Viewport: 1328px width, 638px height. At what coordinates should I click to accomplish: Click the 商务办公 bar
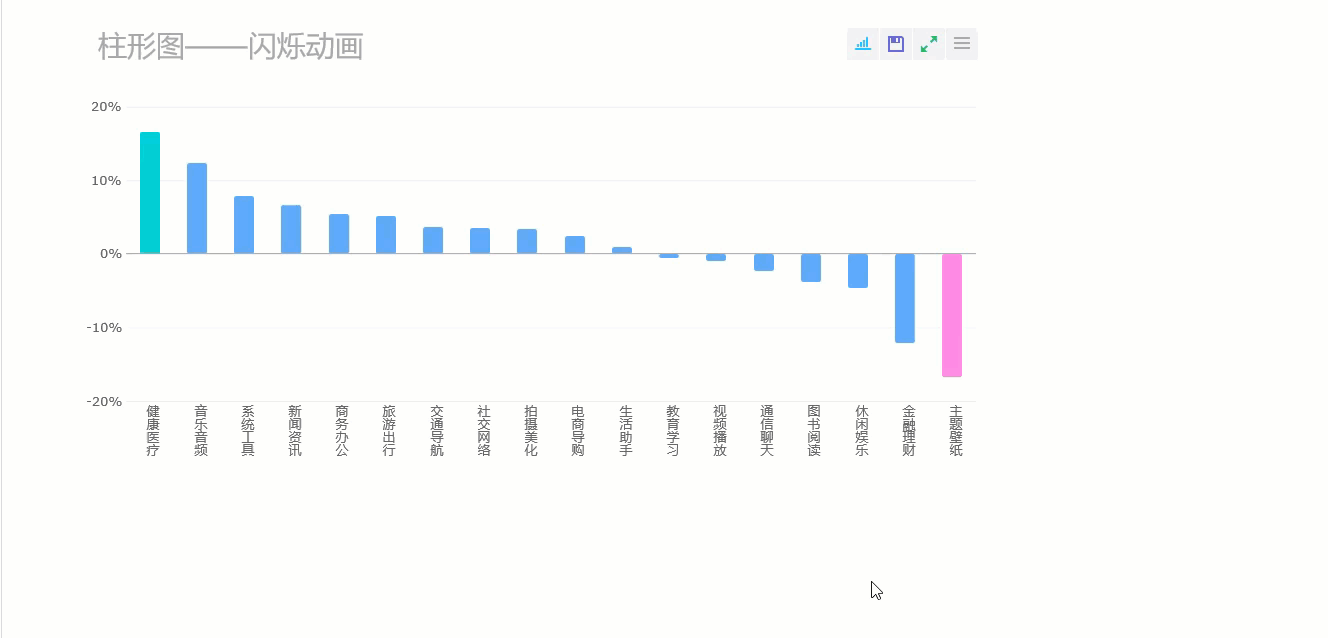click(x=339, y=234)
